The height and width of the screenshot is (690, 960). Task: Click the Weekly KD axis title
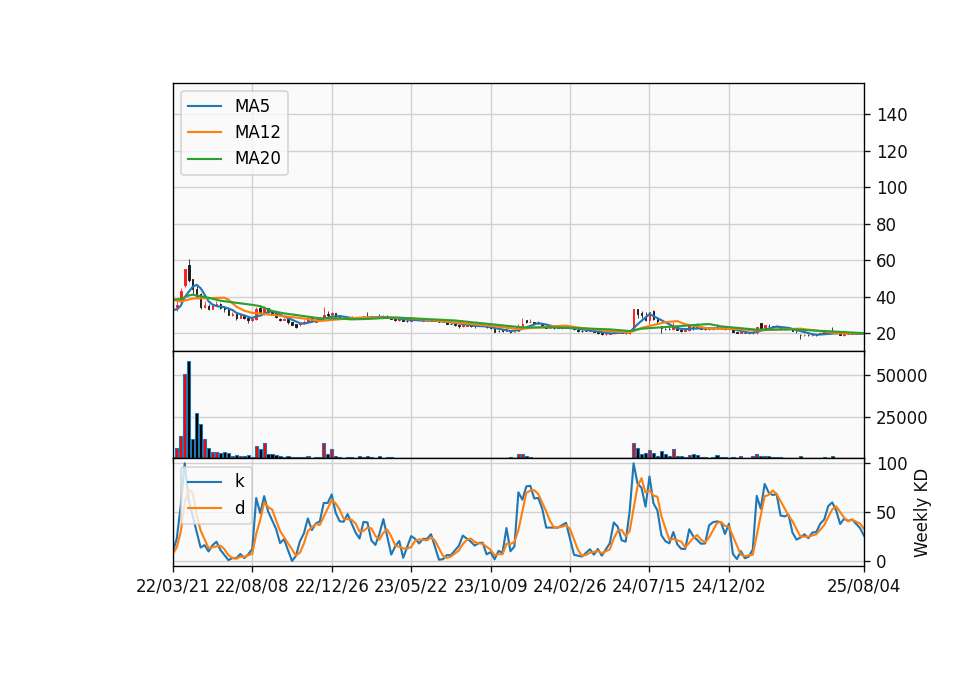coord(921,514)
